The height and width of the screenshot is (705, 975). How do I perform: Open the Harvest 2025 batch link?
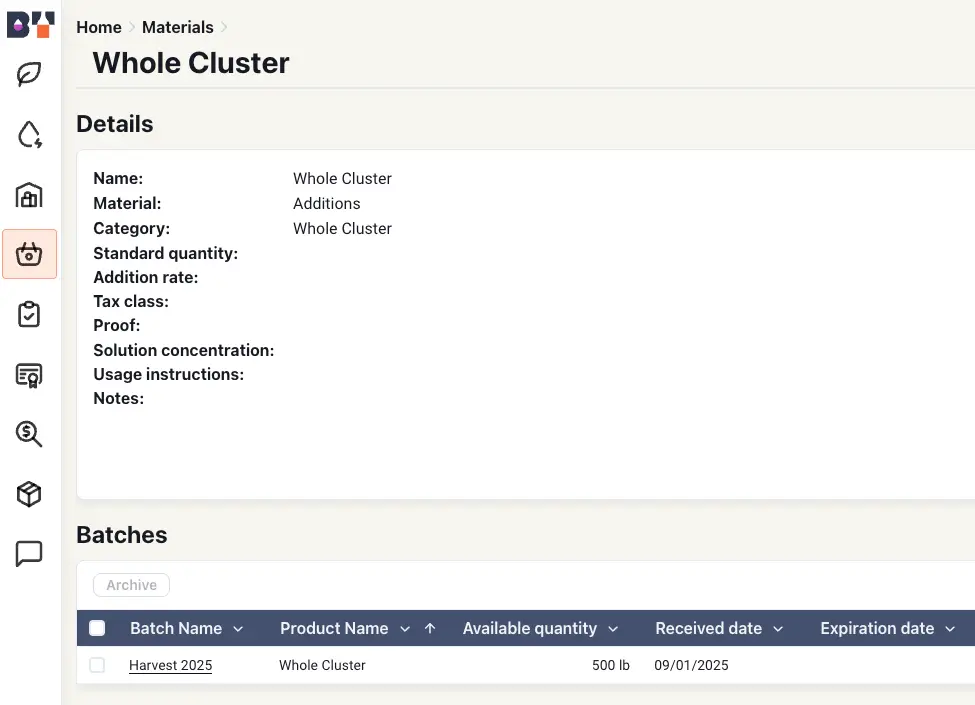tap(170, 665)
